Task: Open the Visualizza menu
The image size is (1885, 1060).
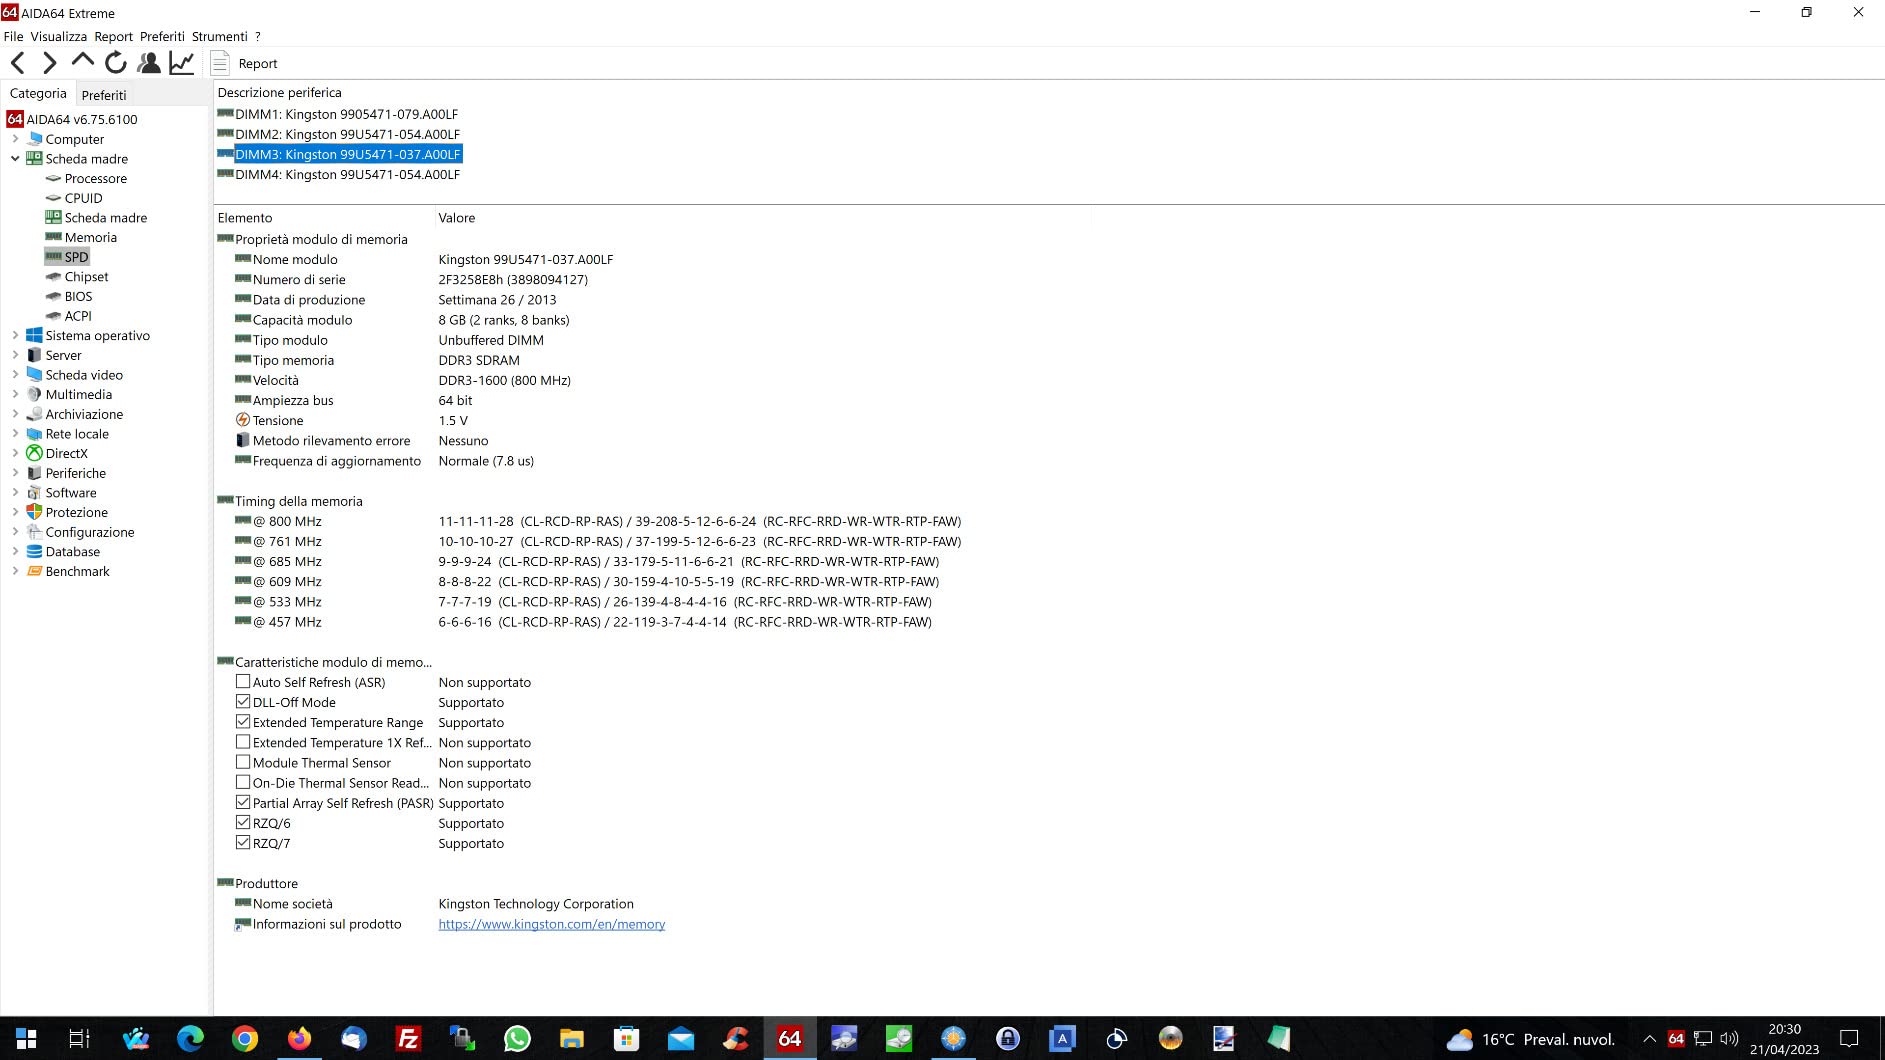Action: click(x=59, y=37)
